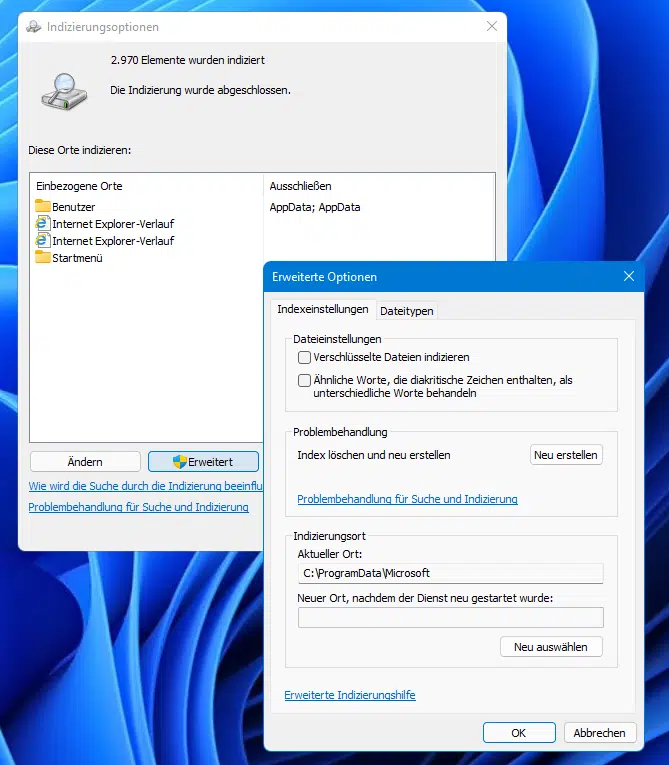Click the shield icon on Erweitert button
Screen dimensions: 669x765
tap(179, 462)
